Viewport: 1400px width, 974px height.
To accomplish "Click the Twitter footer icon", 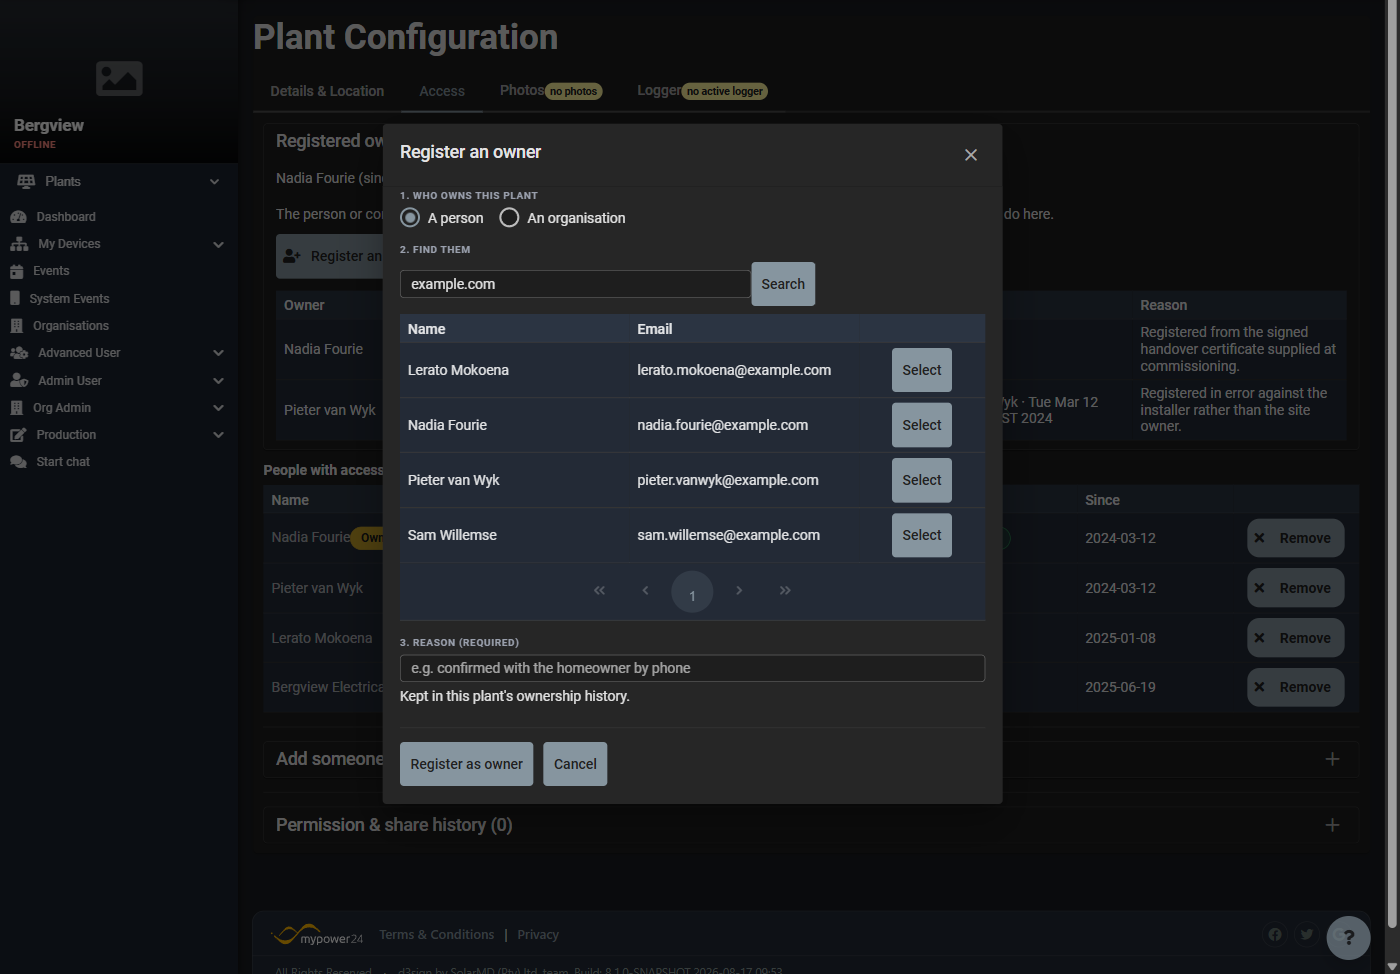I will click(1306, 934).
